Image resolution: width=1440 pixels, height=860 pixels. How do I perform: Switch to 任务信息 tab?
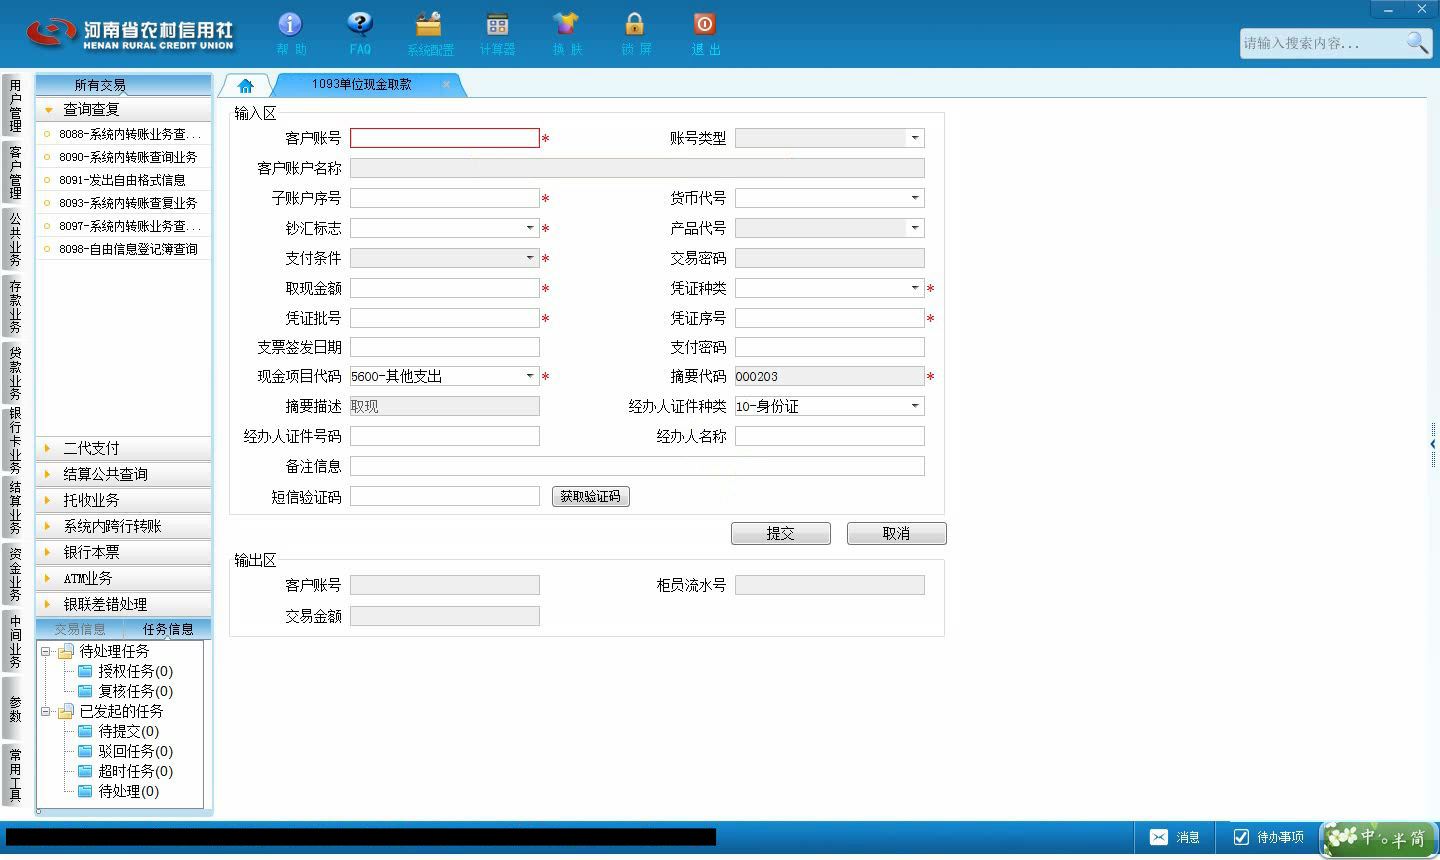168,629
